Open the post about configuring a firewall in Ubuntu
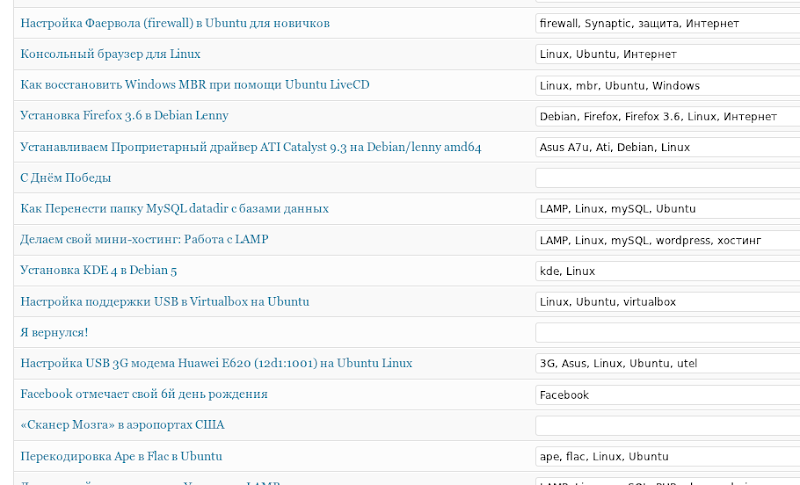Viewport: 800px width, 485px height. 175,23
